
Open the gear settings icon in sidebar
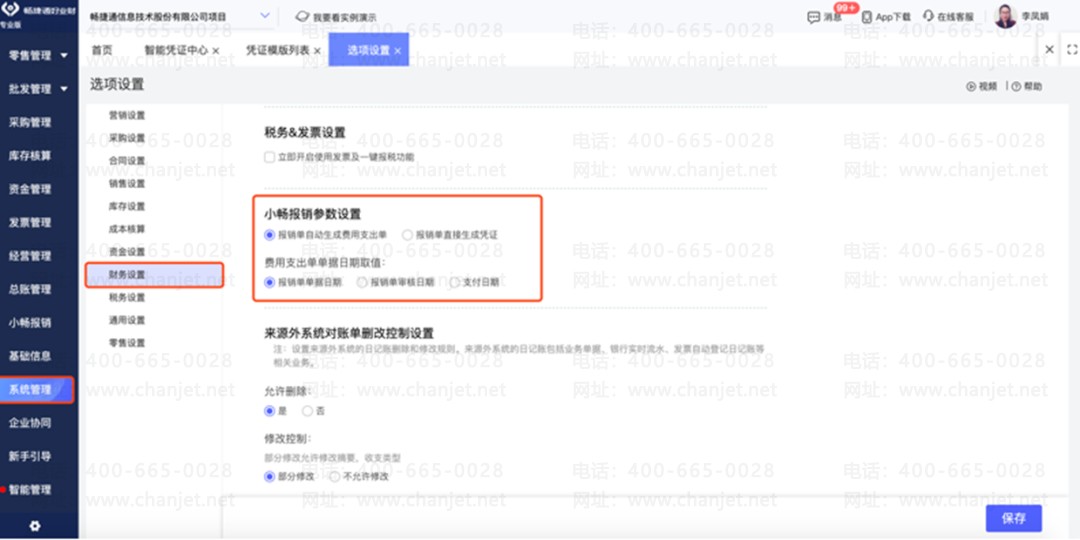[x=34, y=526]
